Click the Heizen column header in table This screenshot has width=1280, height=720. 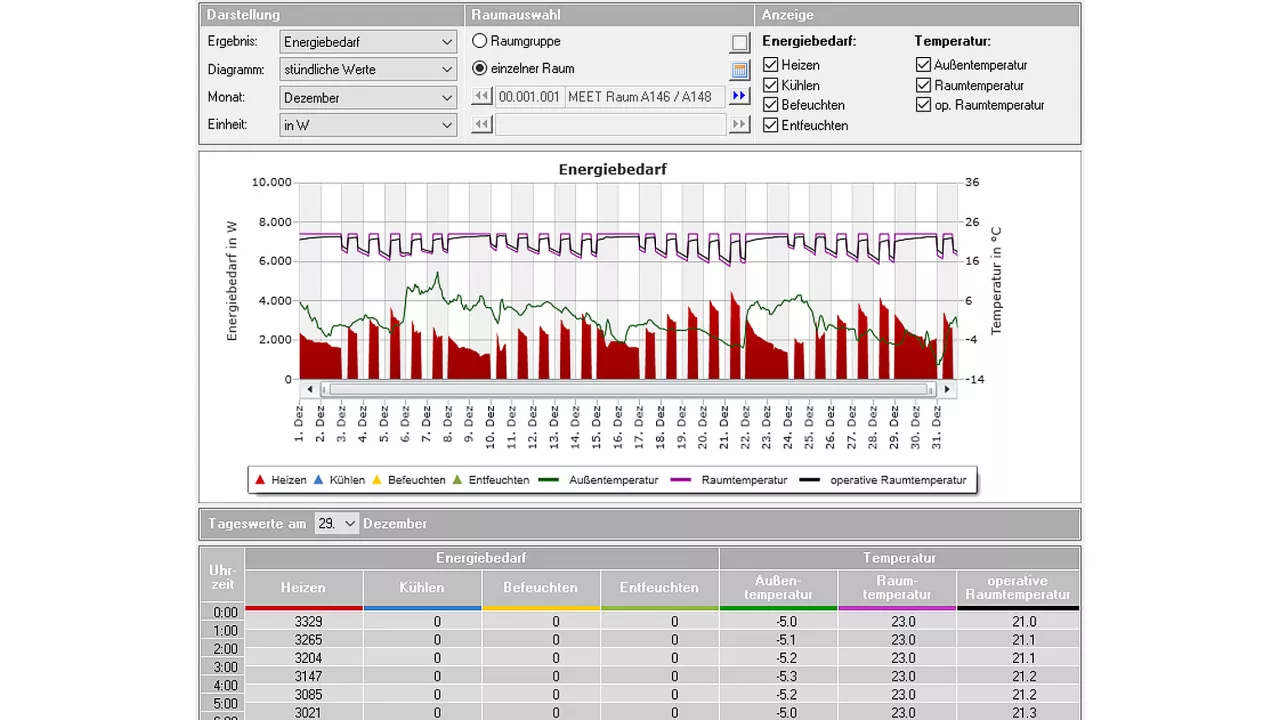(x=303, y=588)
